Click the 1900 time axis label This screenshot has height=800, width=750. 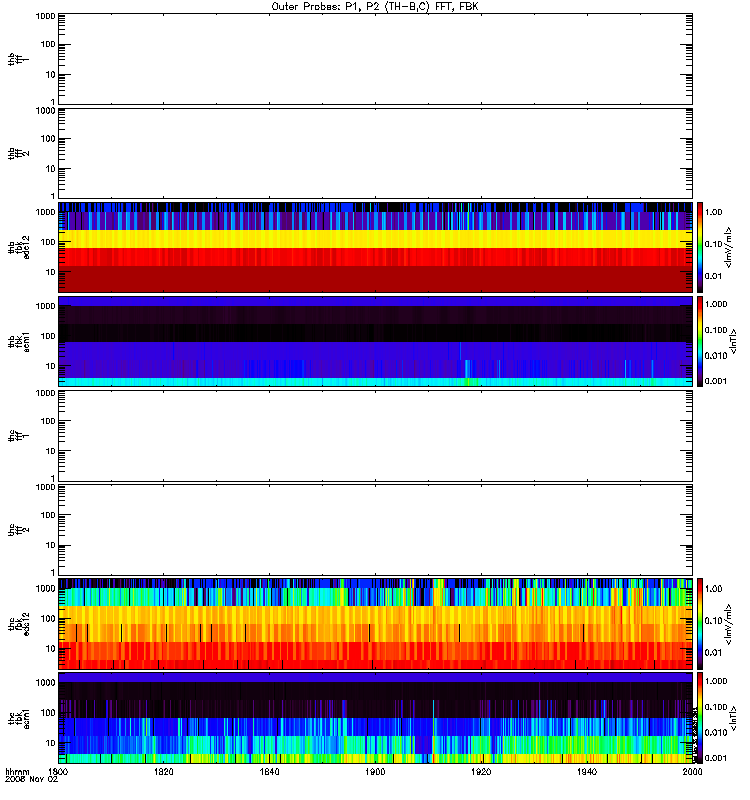375,771
